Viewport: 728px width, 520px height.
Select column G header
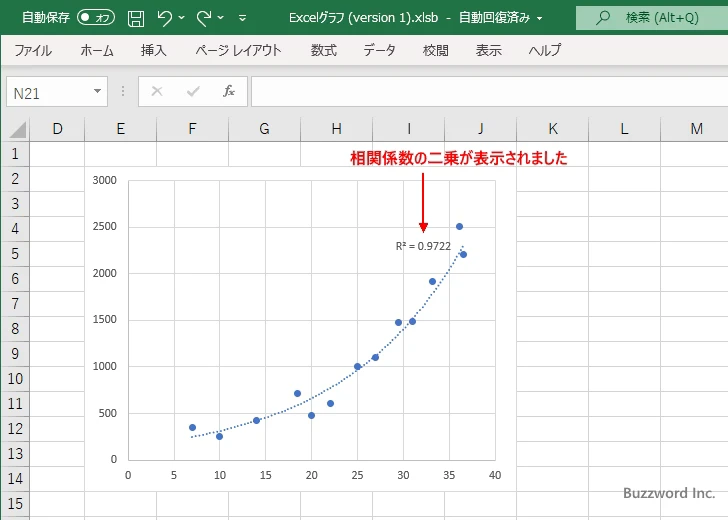click(x=265, y=129)
